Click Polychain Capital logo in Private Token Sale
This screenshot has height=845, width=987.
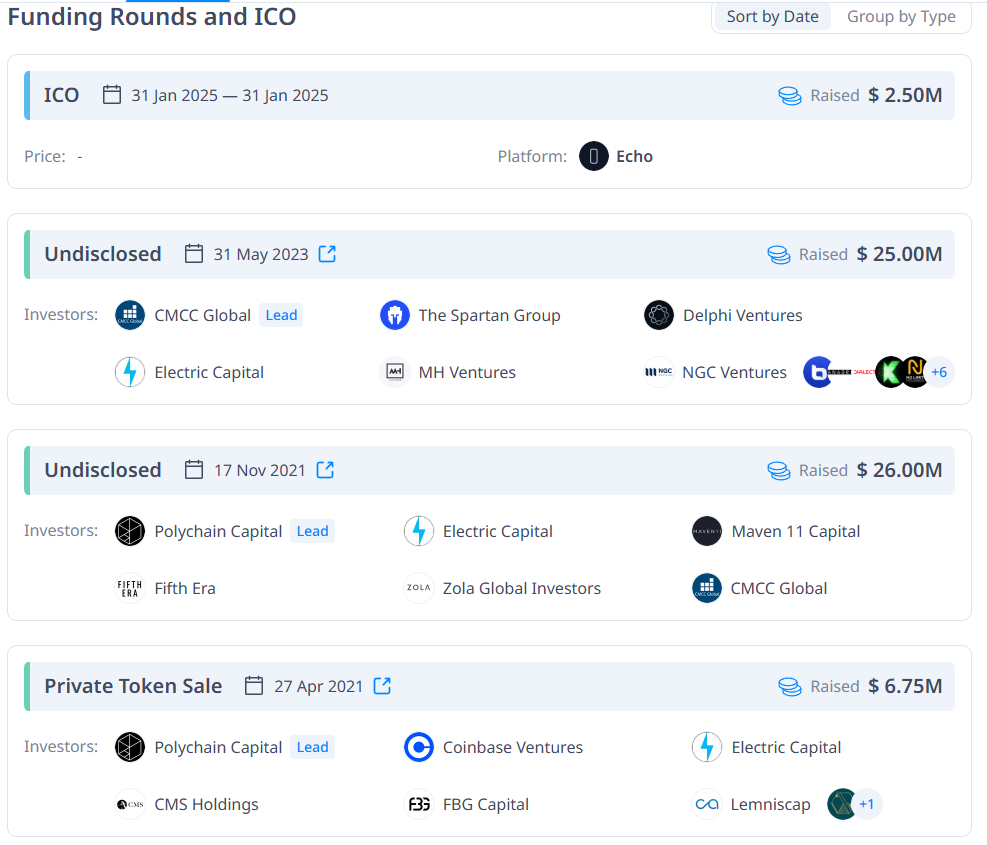(x=130, y=747)
